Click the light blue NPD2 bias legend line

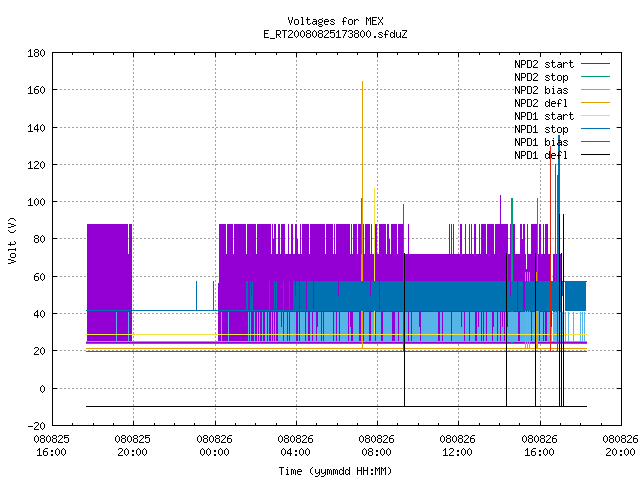595,89
